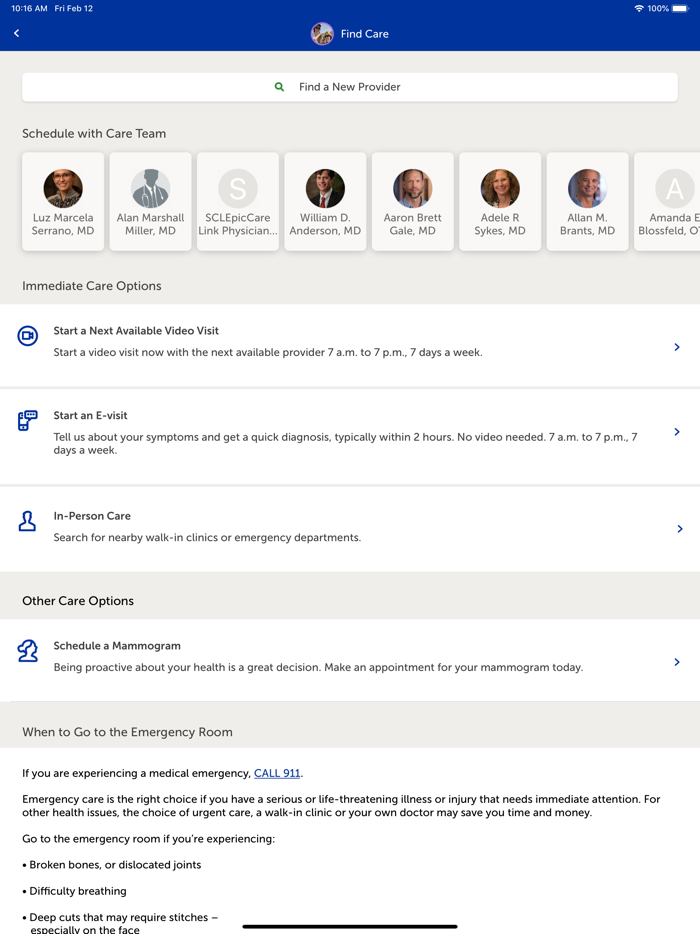Image resolution: width=700 pixels, height=934 pixels.
Task: Open the Start an E-visit chevron
Action: 677,432
